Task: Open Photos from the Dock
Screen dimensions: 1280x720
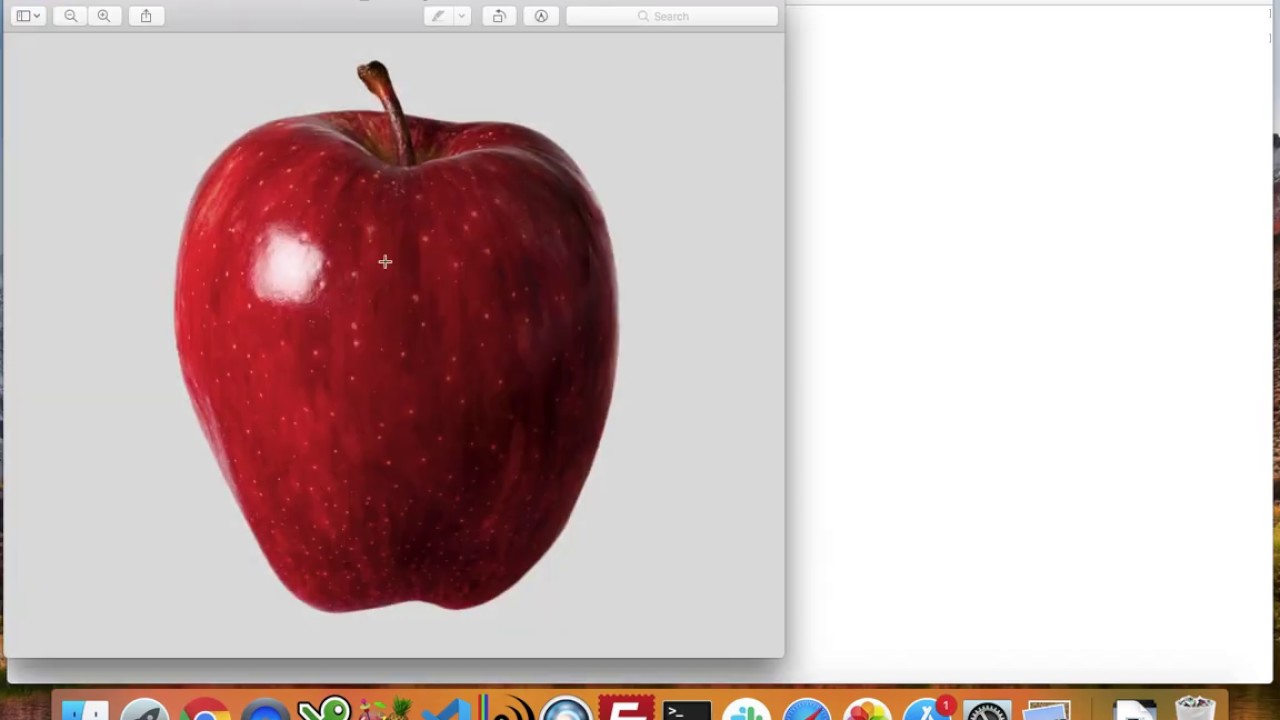Action: click(x=867, y=710)
